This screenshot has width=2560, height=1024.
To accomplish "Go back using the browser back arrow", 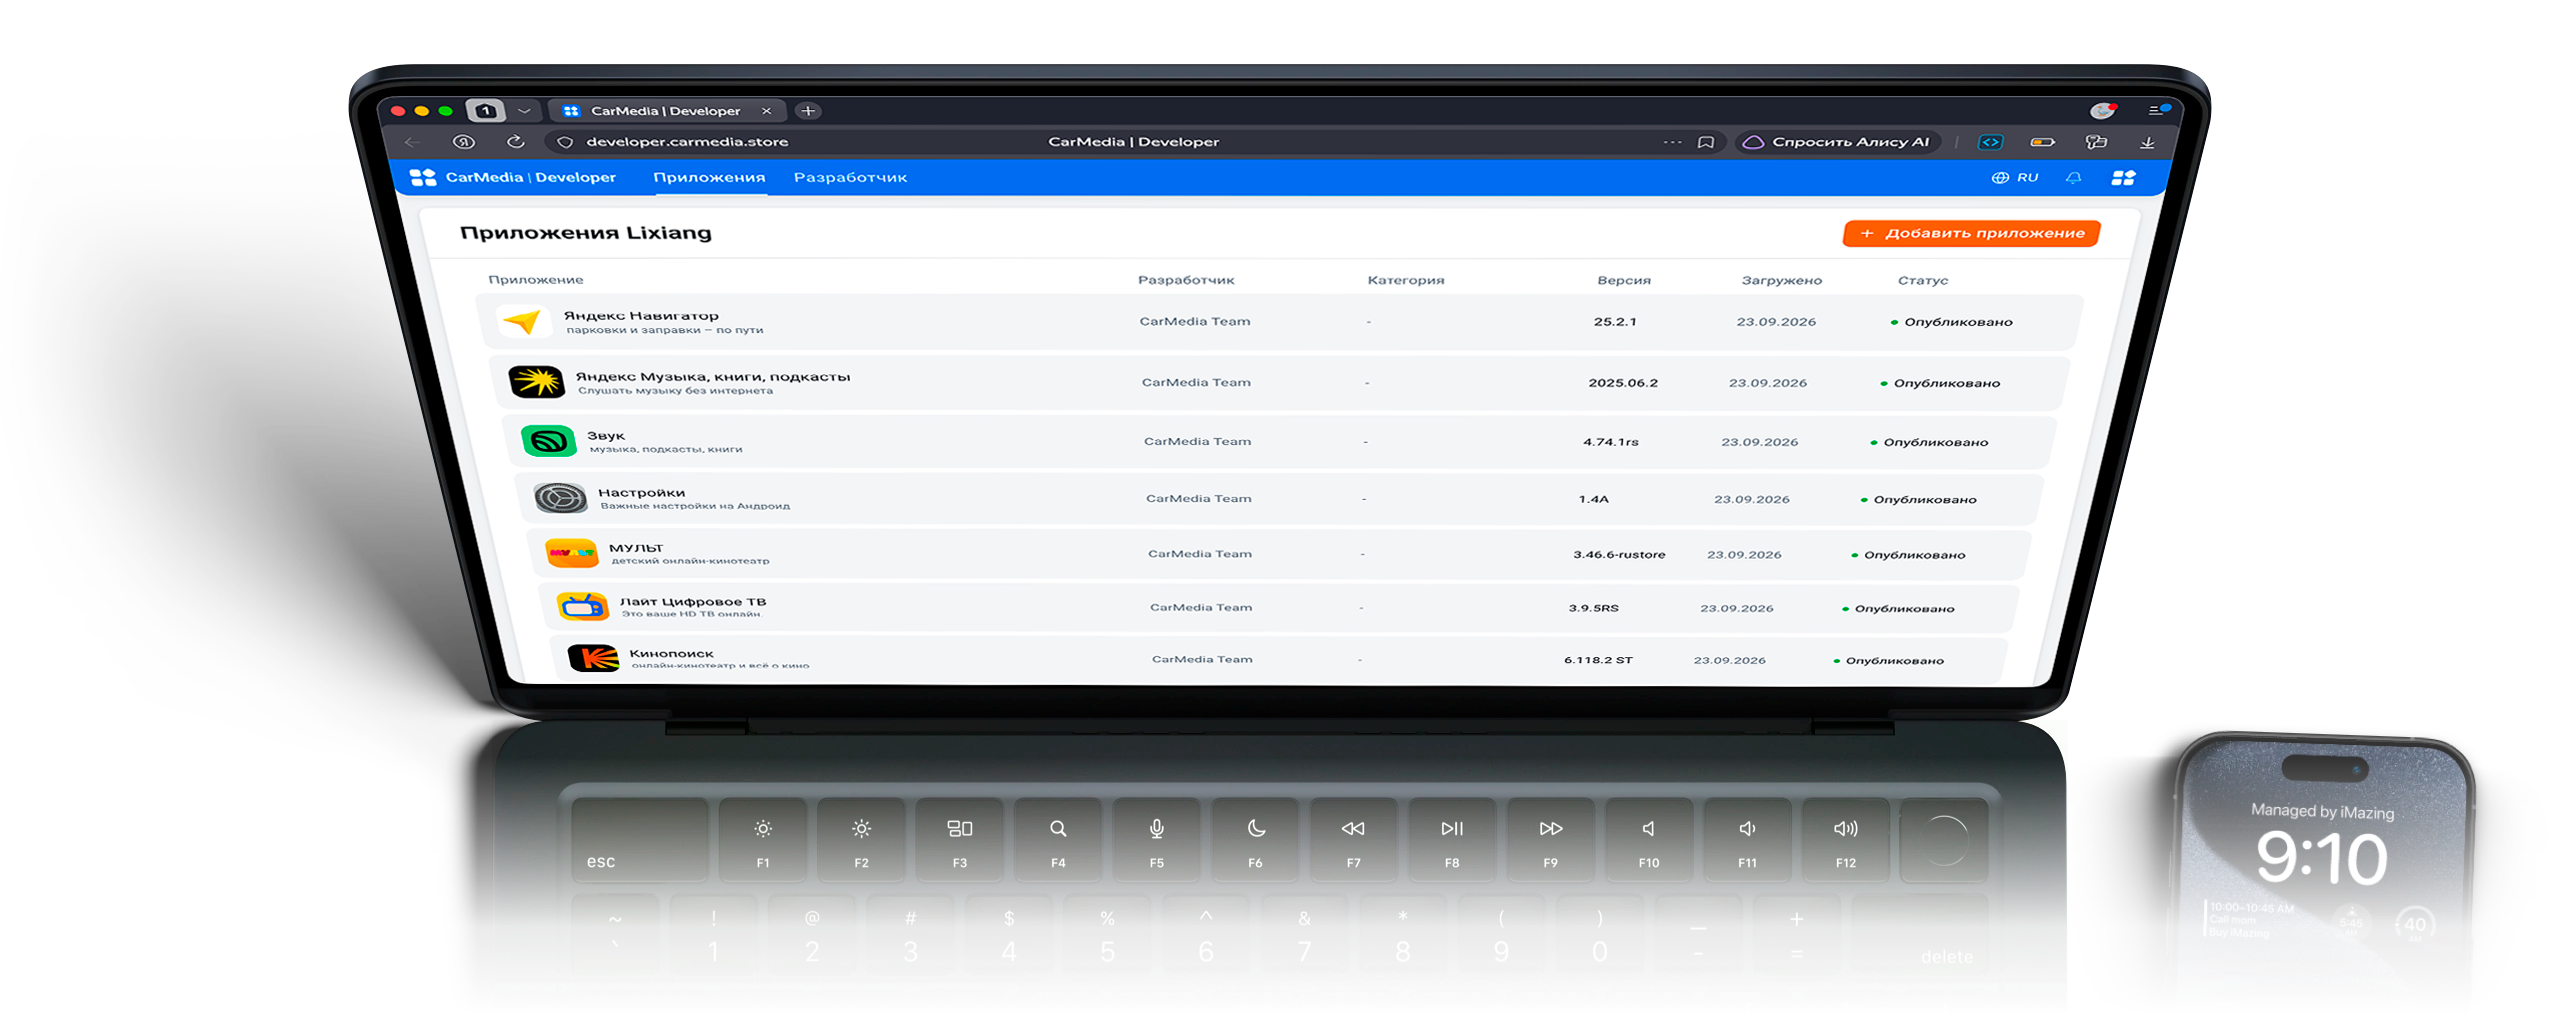I will 412,142.
